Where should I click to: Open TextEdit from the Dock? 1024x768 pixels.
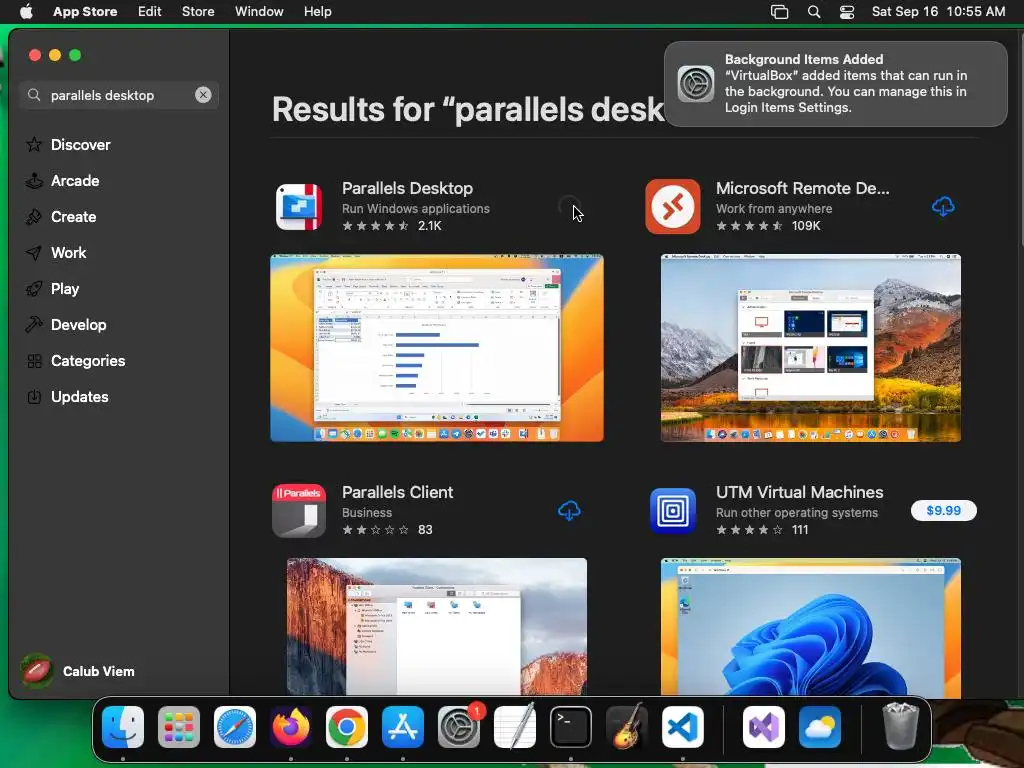(x=515, y=727)
